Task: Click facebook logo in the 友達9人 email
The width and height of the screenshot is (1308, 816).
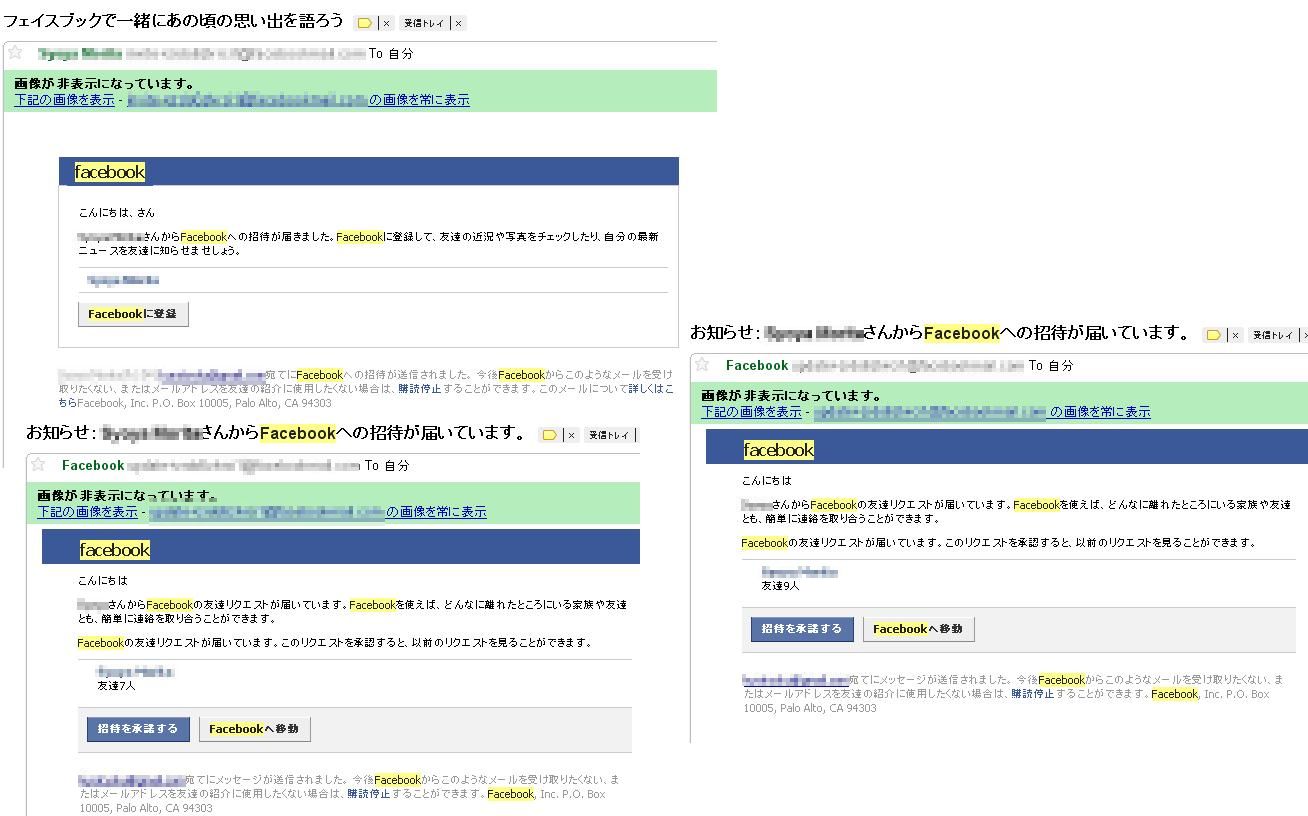Action: [x=779, y=450]
